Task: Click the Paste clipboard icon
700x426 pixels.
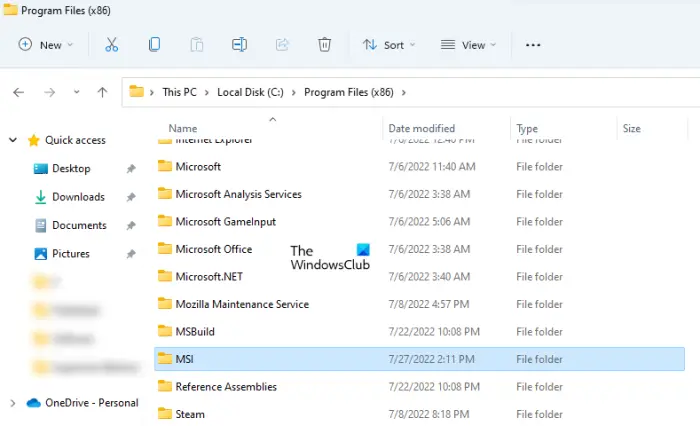Action: click(x=196, y=45)
